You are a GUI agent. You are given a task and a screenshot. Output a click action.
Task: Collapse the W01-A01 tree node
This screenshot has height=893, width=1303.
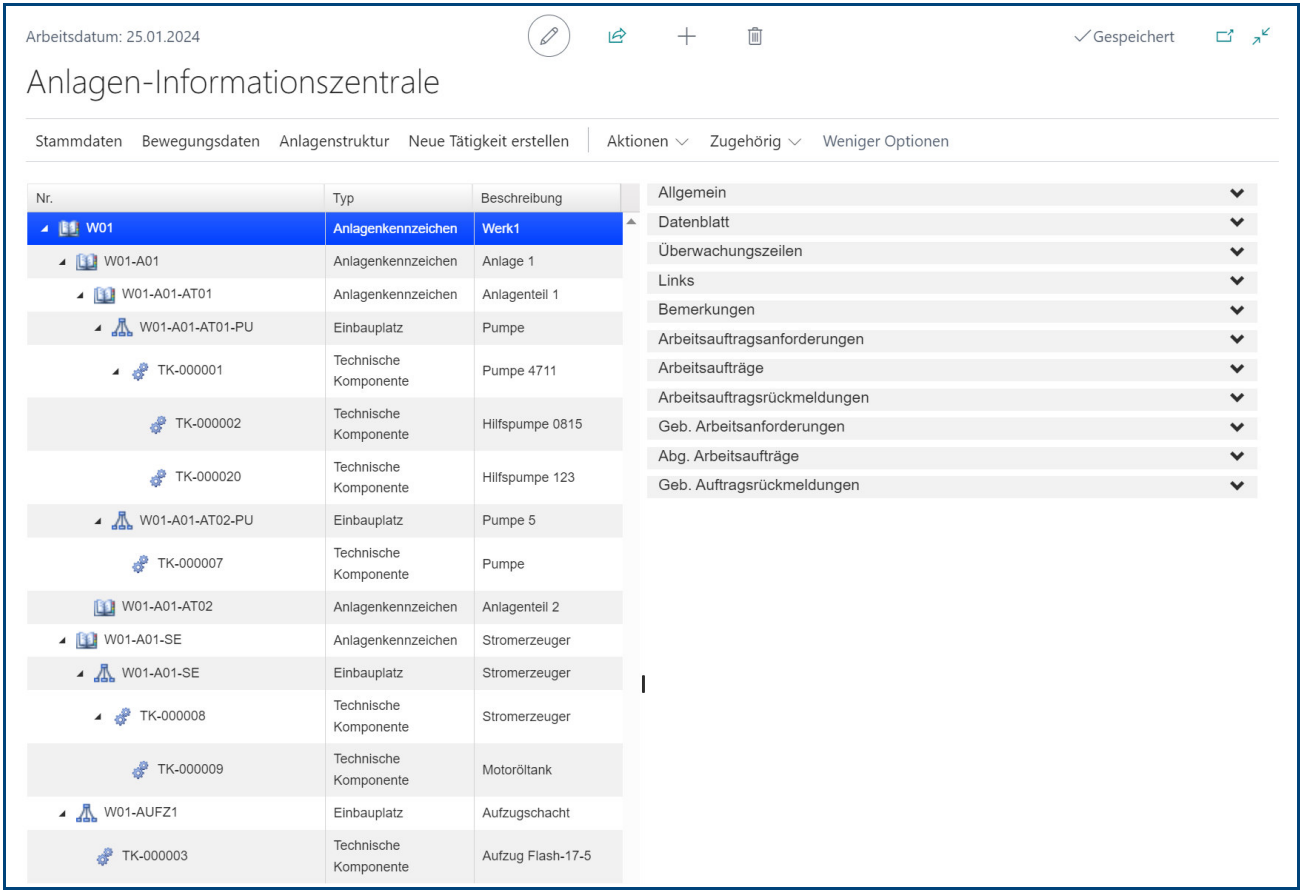tap(63, 262)
